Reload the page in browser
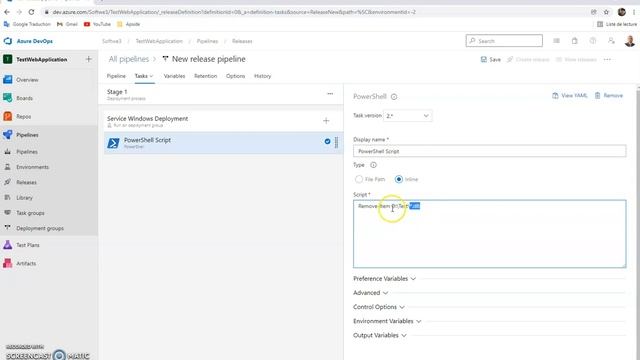 [31, 12]
